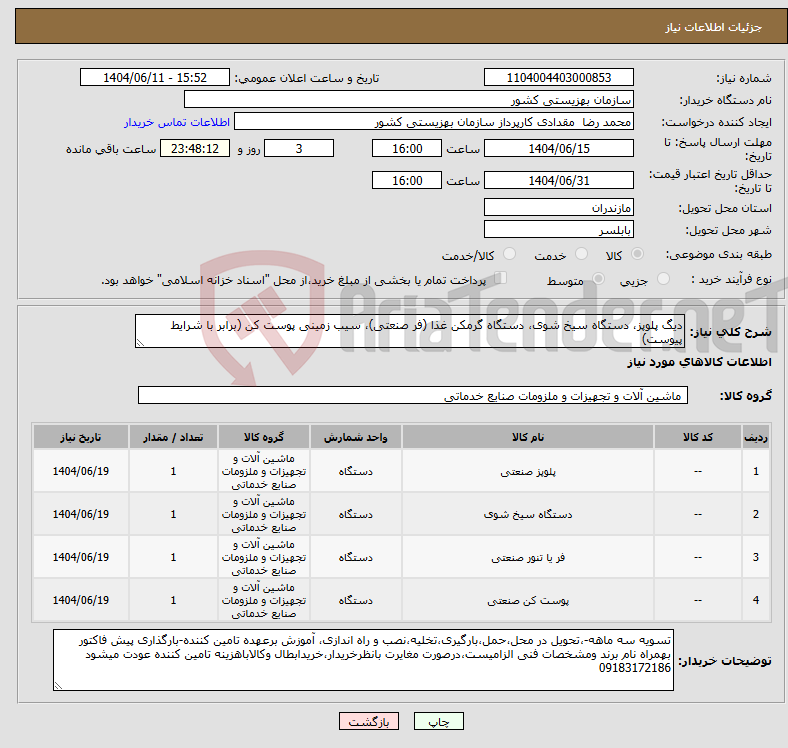Click the پوست کن صنعتی item name
The width and height of the screenshot is (788, 748).
pyautogui.click(x=528, y=600)
